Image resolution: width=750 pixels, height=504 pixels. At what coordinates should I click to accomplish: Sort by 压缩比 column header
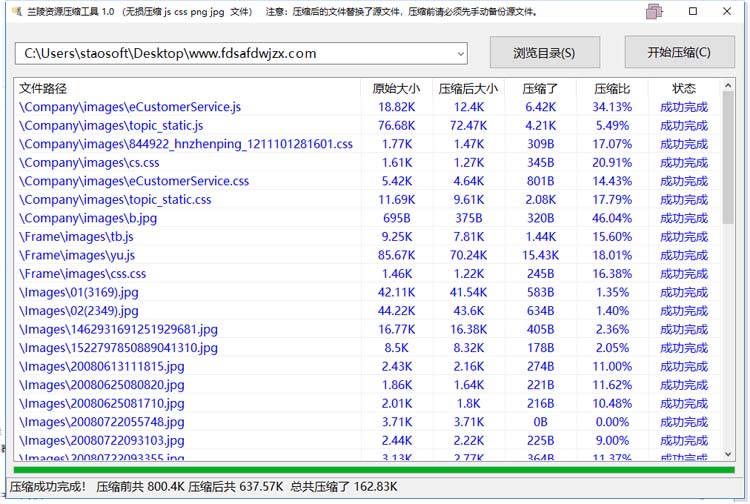(612, 88)
